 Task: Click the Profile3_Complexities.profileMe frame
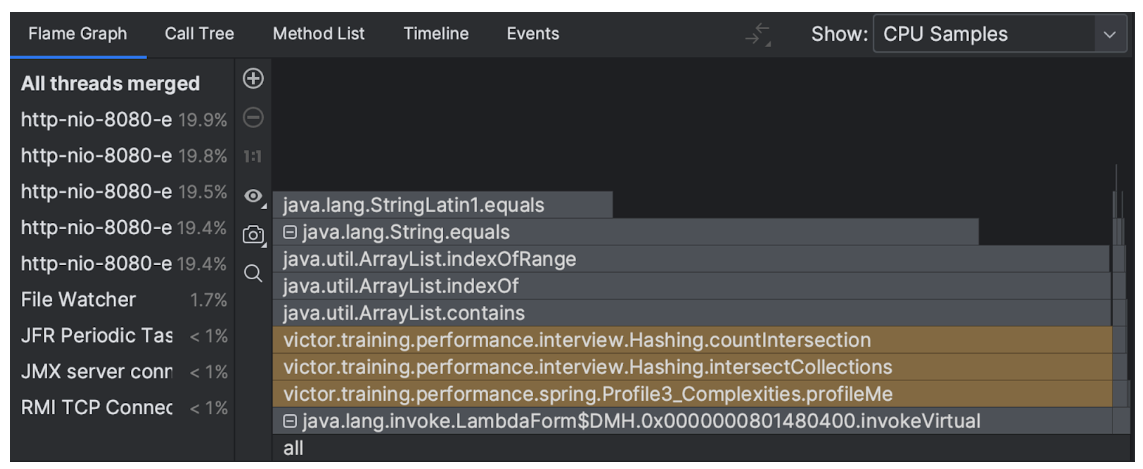pyautogui.click(x=587, y=394)
